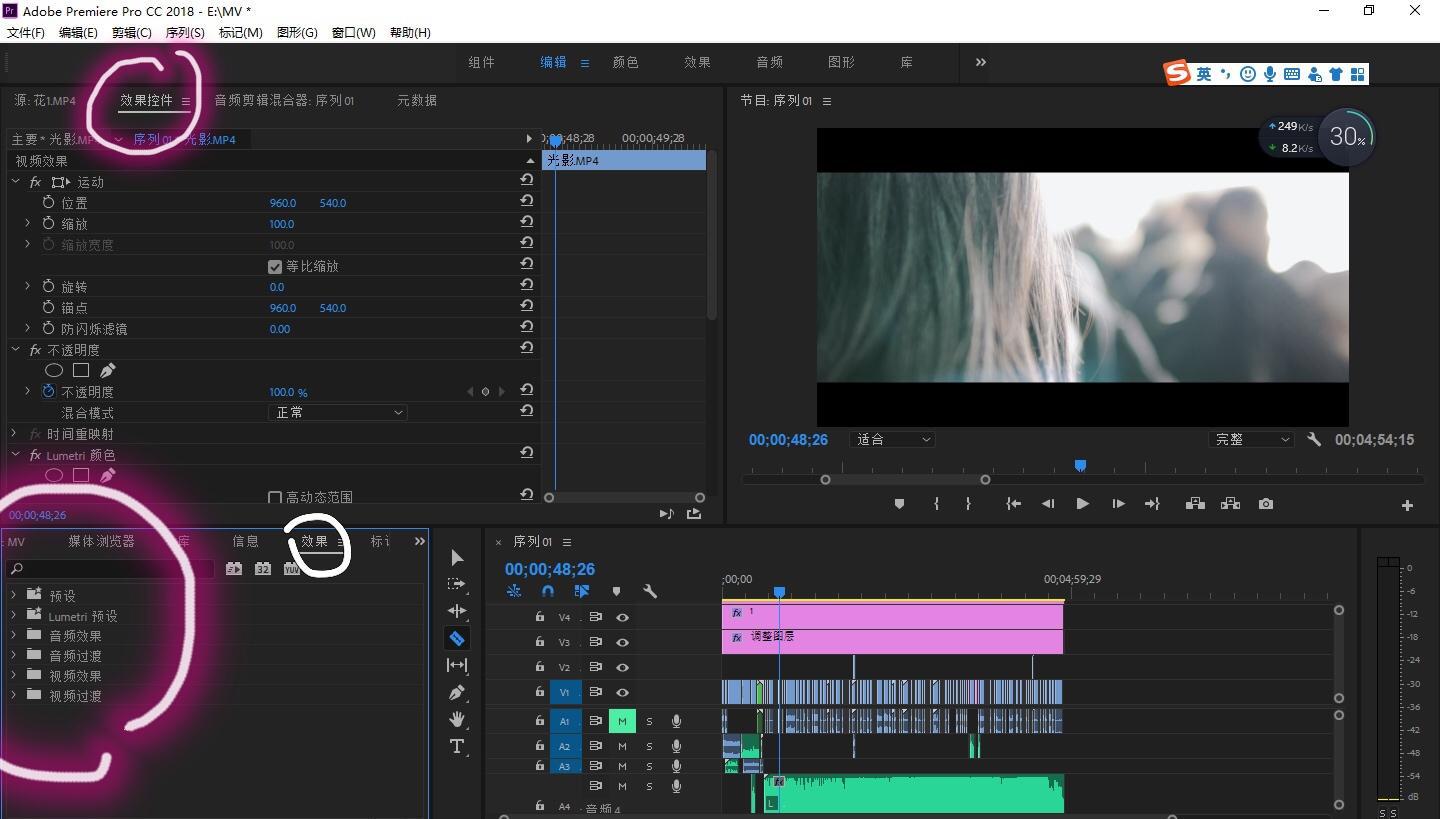Mark In point in program monitor

(936, 504)
